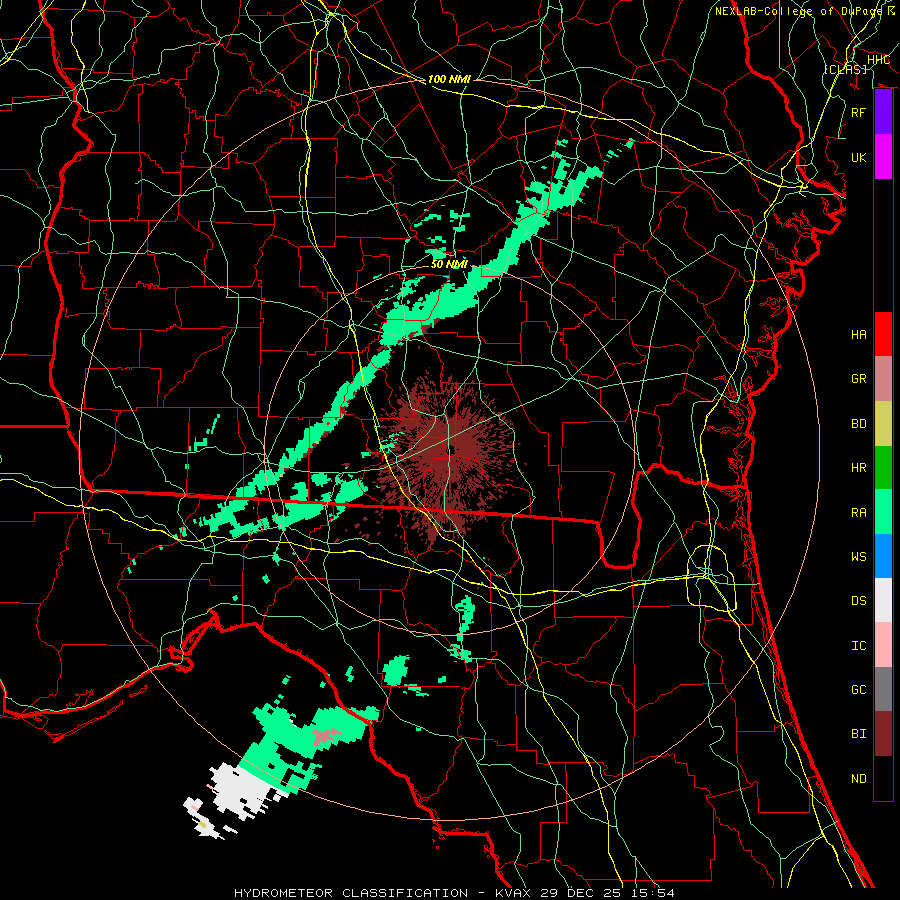Click the DS legend label
This screenshot has width=900, height=900.
coord(858,601)
